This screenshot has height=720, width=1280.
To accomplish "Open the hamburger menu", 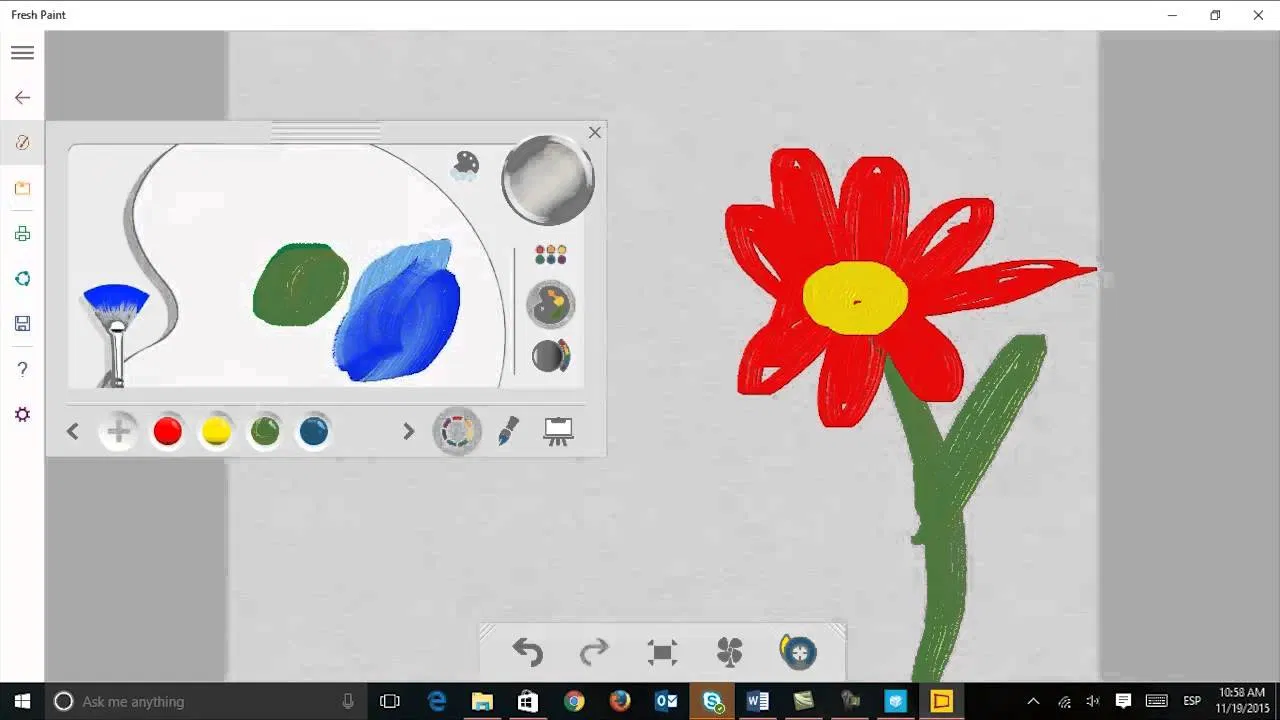I will coord(22,53).
